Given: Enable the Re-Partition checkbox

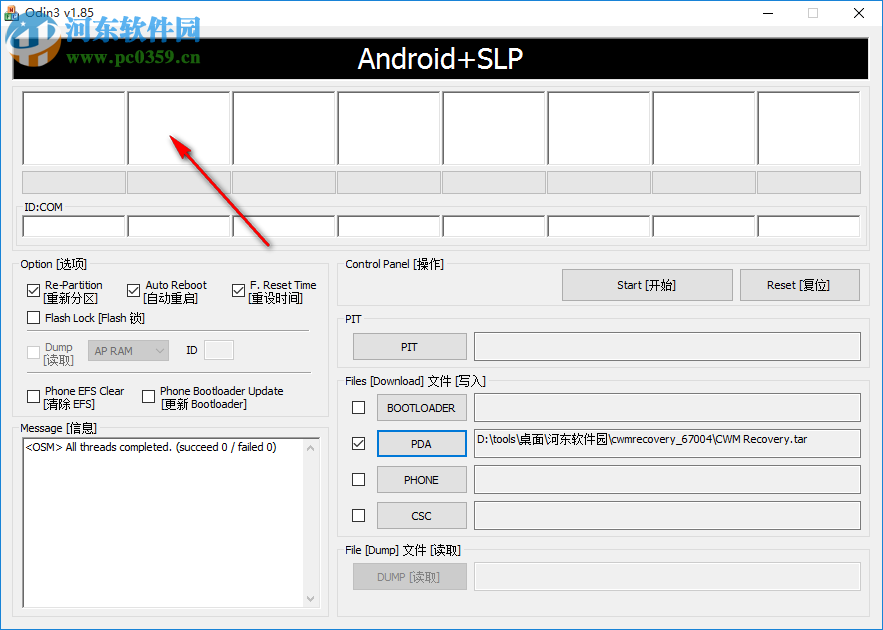Looking at the screenshot, I should tap(33, 290).
